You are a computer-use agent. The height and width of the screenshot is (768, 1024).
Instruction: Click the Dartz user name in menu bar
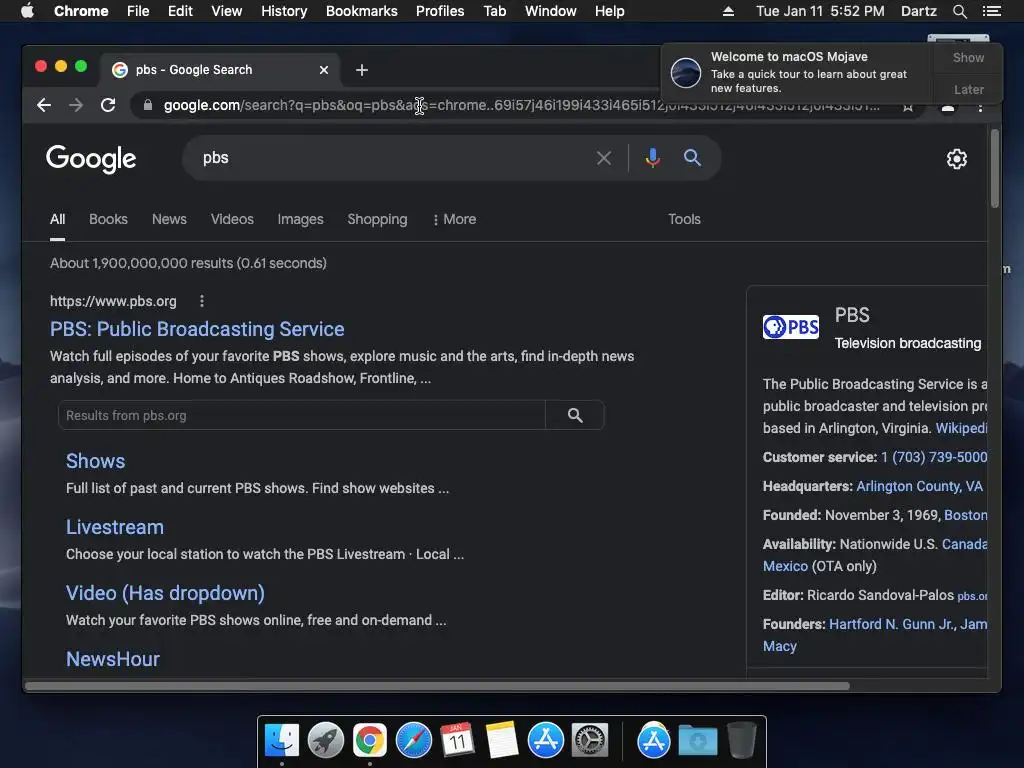pos(918,11)
